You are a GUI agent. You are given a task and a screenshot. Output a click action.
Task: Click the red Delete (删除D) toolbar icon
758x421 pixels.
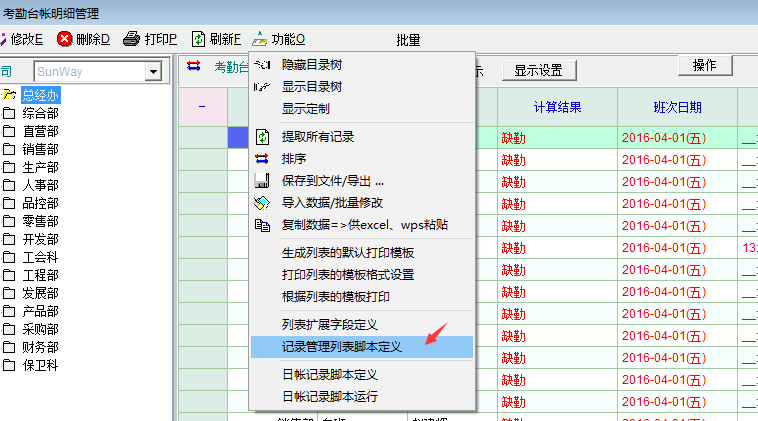pyautogui.click(x=65, y=40)
